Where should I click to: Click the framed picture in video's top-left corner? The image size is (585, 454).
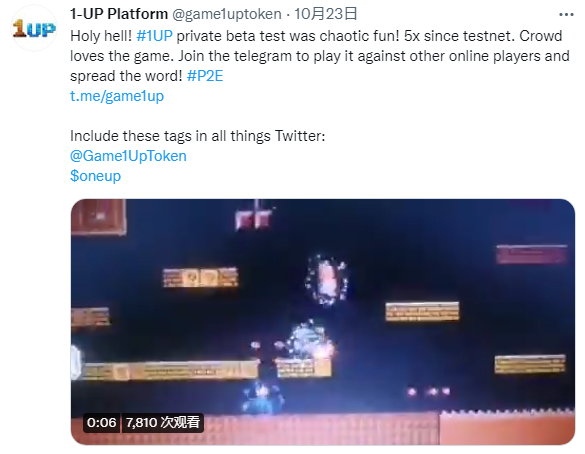98,217
